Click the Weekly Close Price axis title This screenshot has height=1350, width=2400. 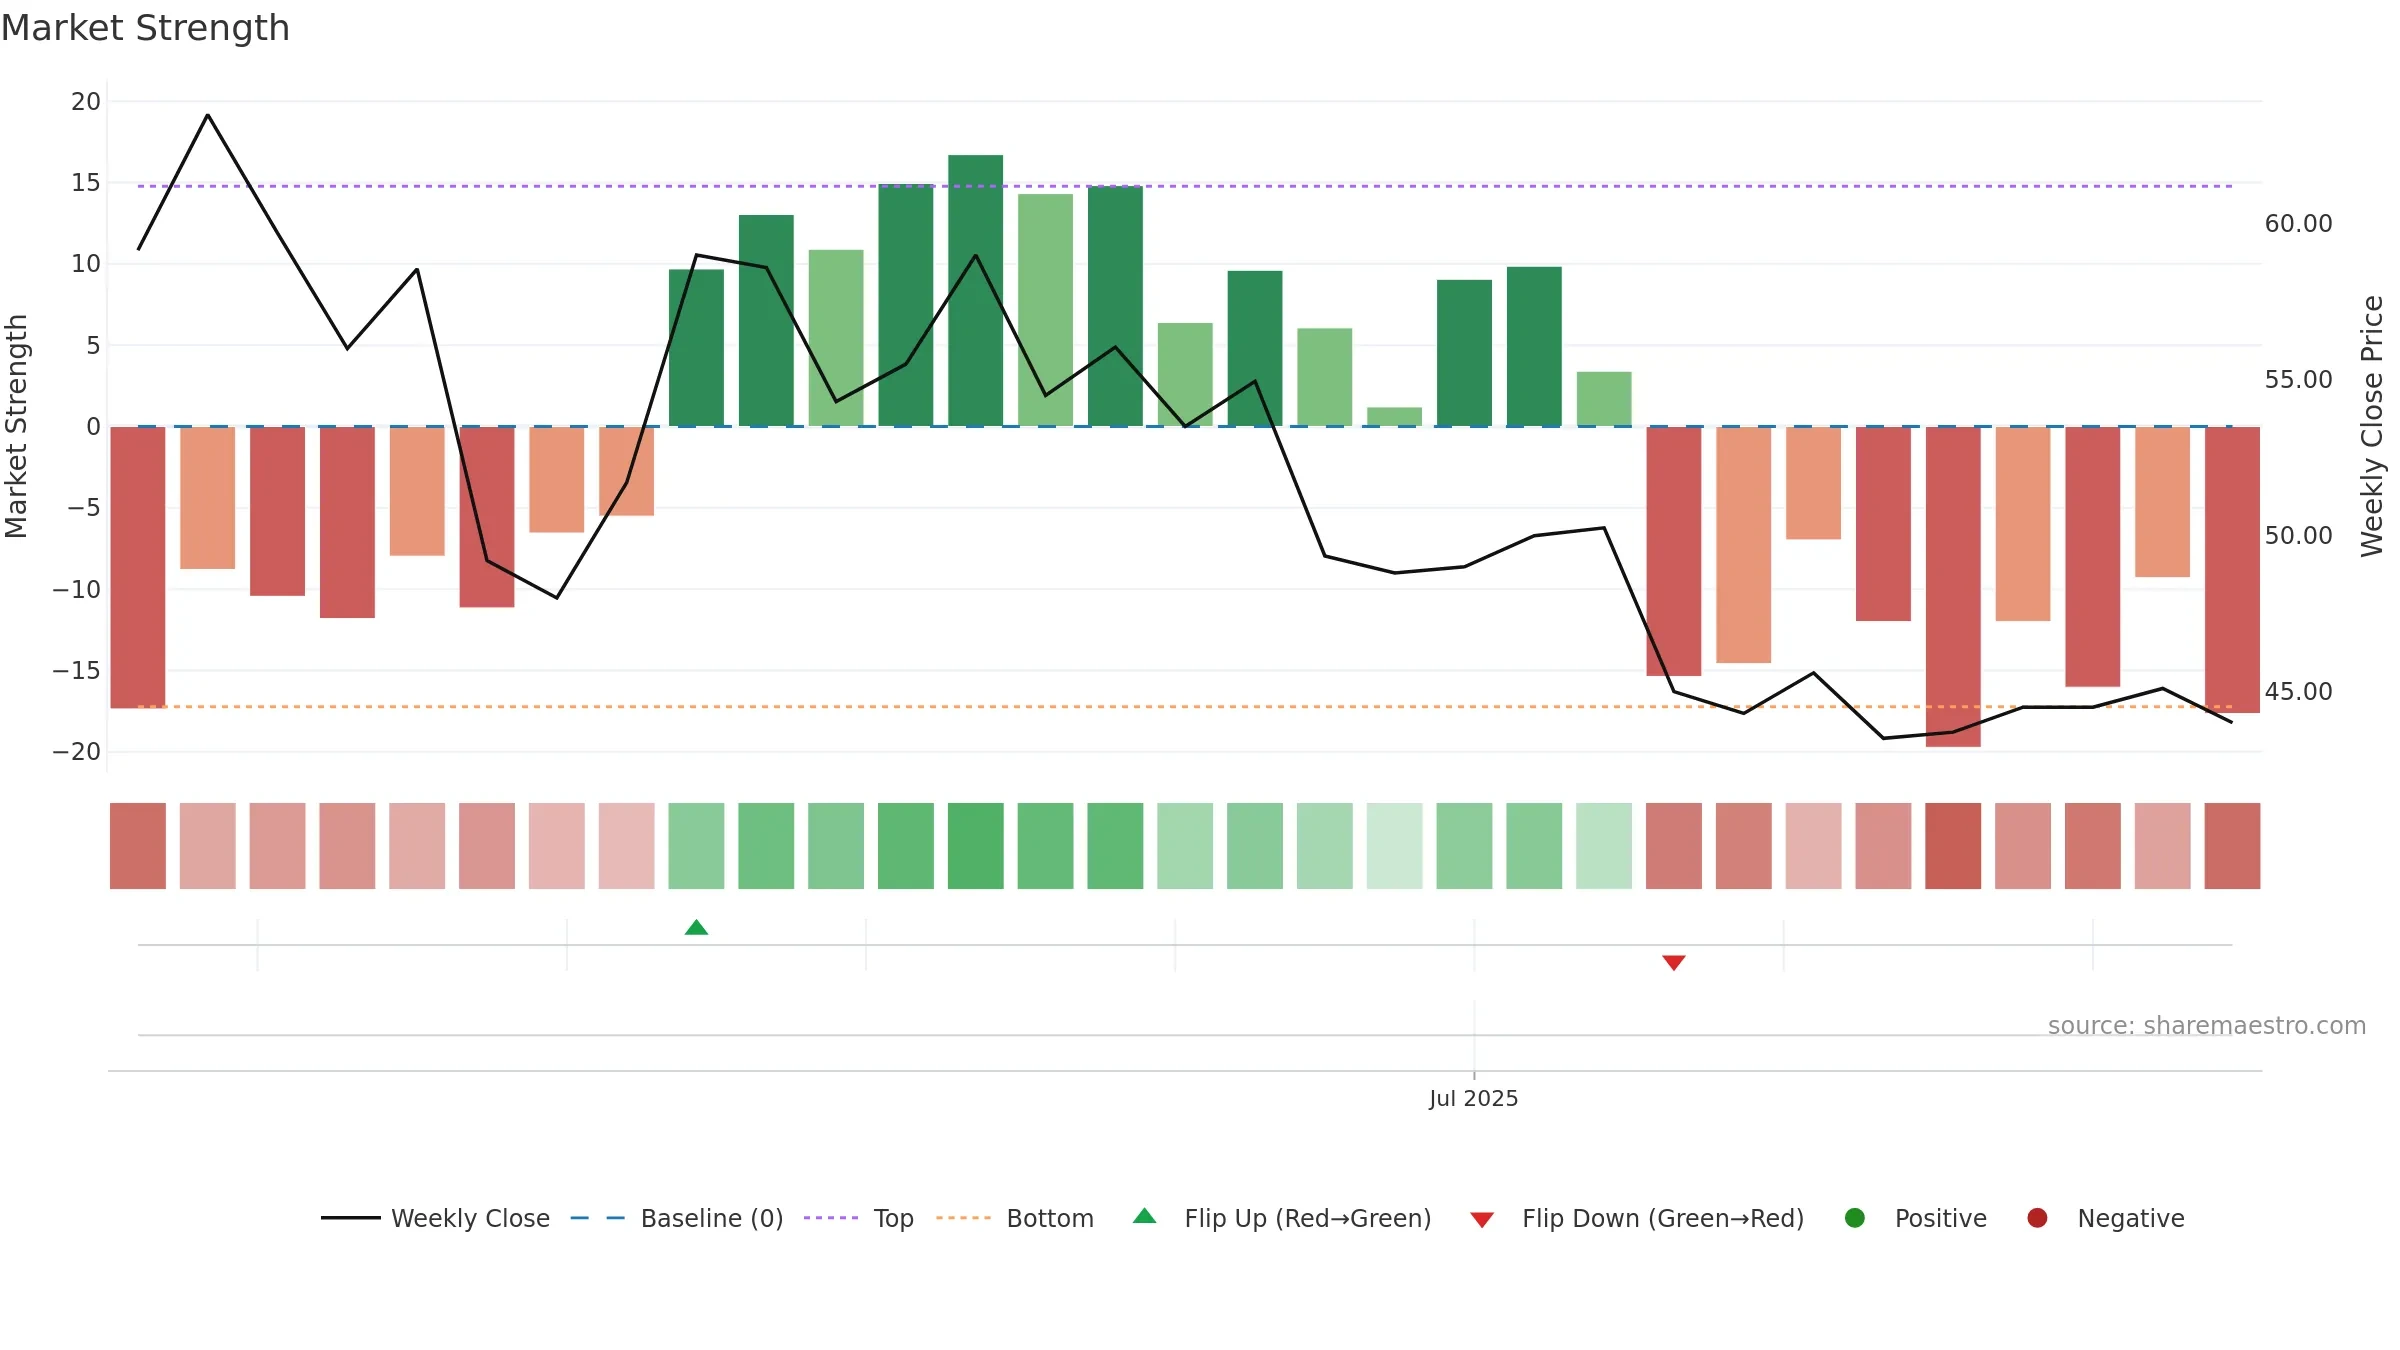tap(2372, 426)
